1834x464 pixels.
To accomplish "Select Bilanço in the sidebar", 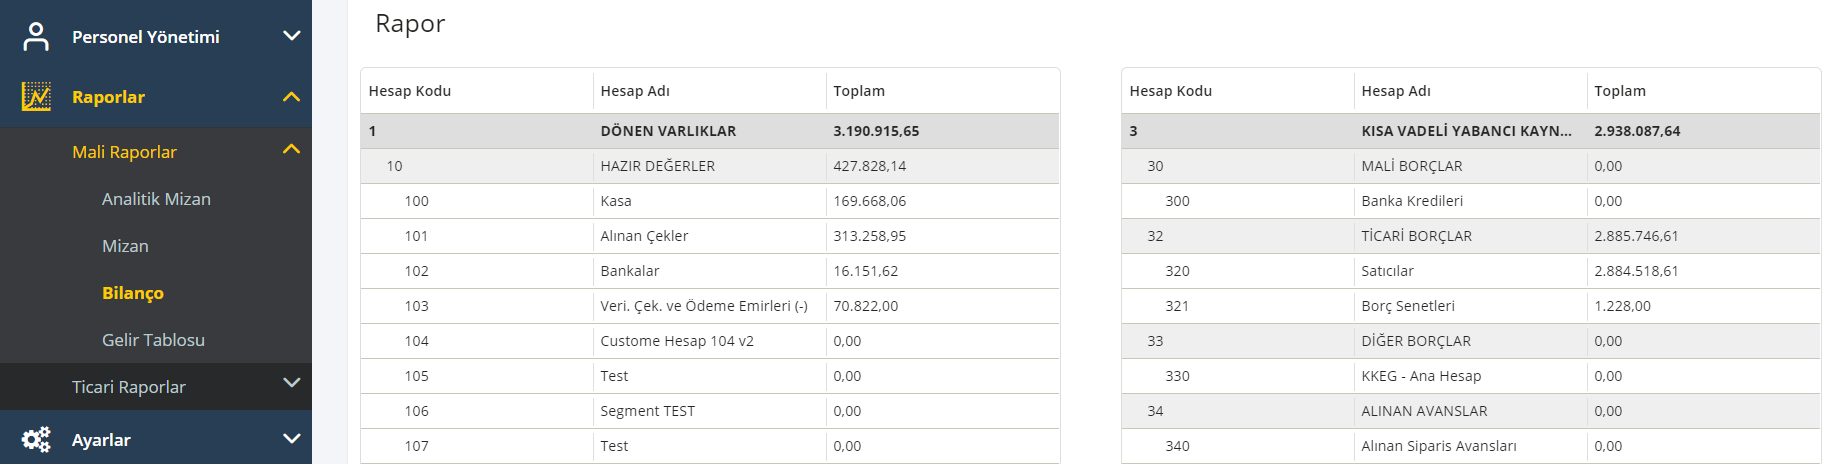I will tap(133, 293).
